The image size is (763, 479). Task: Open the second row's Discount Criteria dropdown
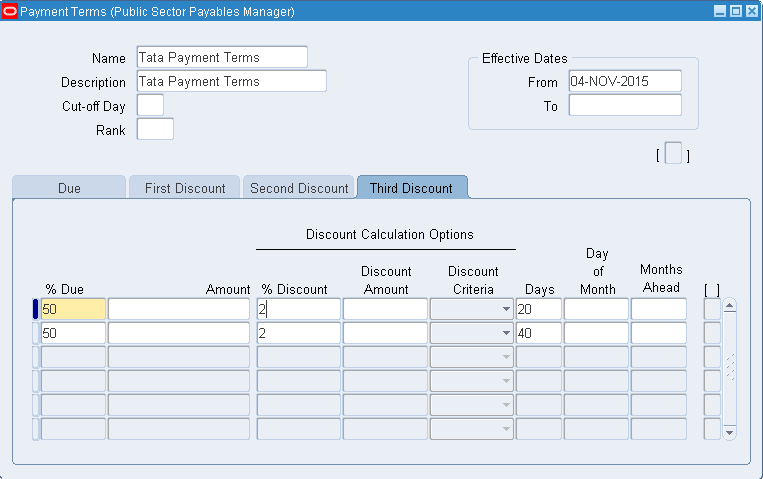point(506,334)
